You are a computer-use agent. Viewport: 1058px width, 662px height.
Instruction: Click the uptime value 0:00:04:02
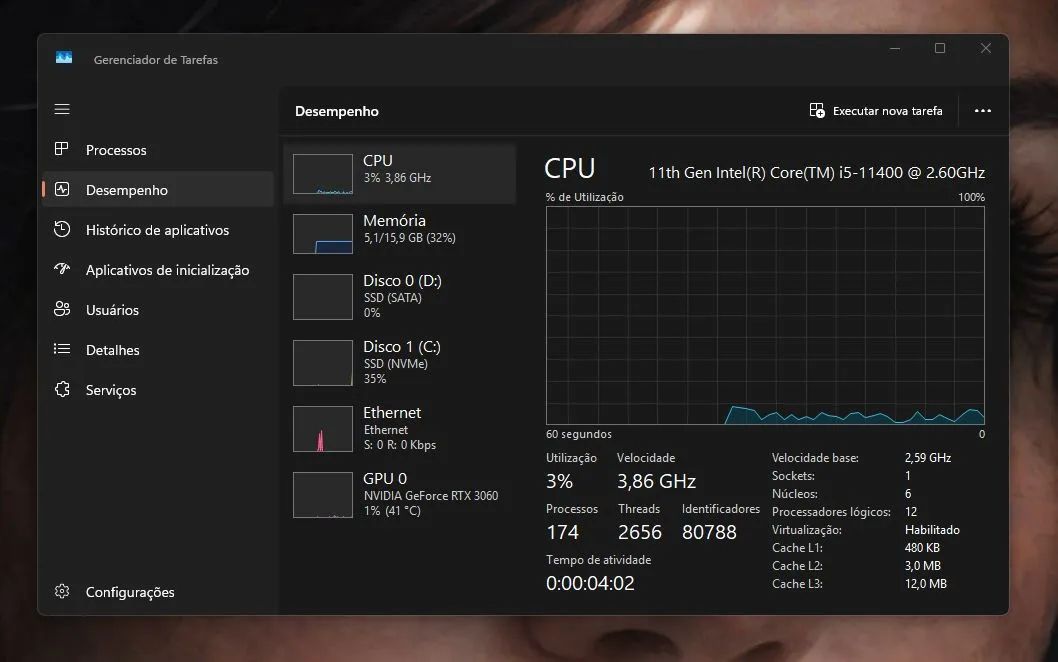[590, 583]
